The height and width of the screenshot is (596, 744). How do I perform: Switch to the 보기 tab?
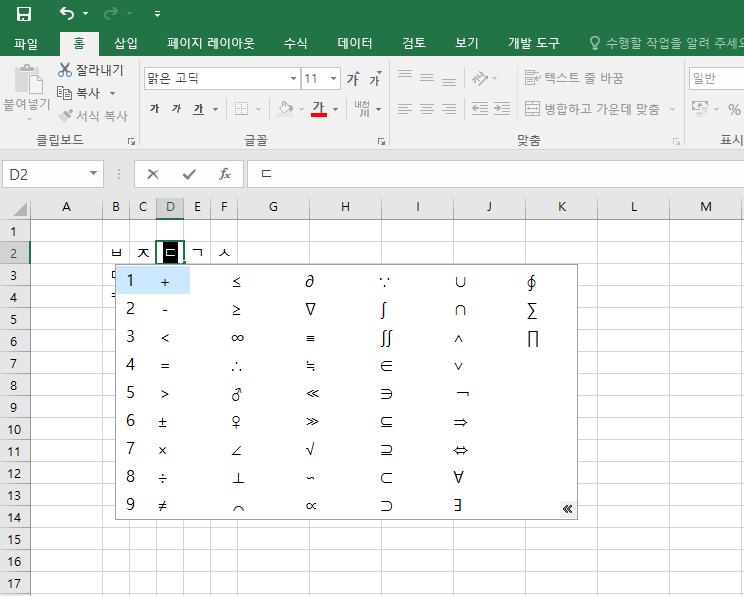[x=466, y=44]
